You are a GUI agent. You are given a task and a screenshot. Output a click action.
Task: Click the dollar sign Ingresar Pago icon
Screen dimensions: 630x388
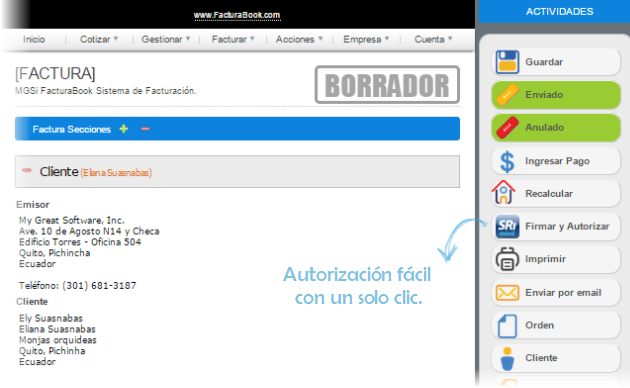point(507,161)
